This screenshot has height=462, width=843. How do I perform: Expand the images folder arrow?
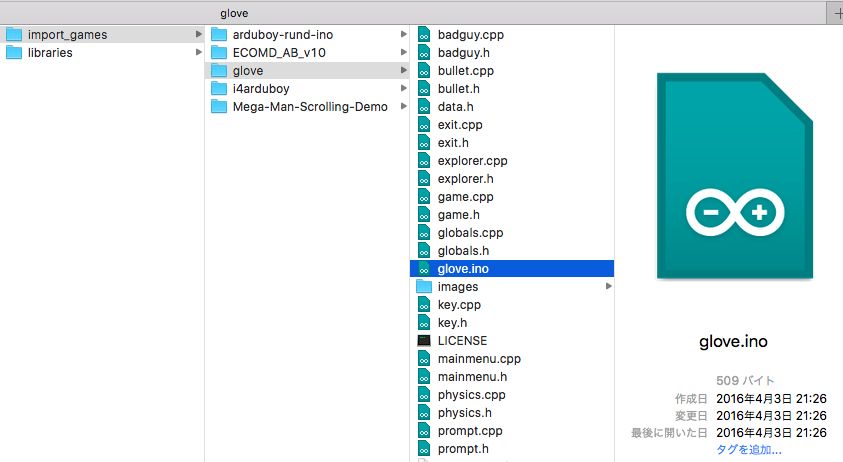coord(609,286)
